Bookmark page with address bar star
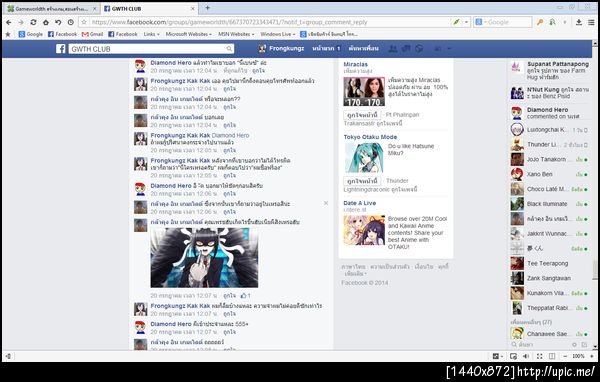 click(x=84, y=22)
